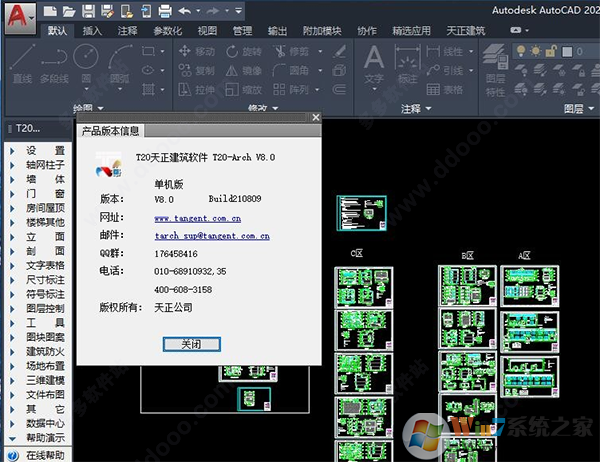This screenshot has height=462, width=600.
Task: Click the Open folder icon in quick access
Action: click(x=69, y=11)
